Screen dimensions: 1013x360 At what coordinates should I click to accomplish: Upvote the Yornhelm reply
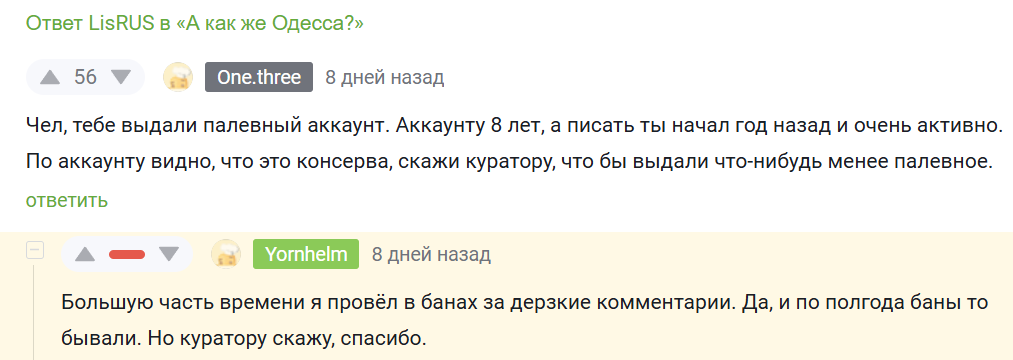coord(85,254)
